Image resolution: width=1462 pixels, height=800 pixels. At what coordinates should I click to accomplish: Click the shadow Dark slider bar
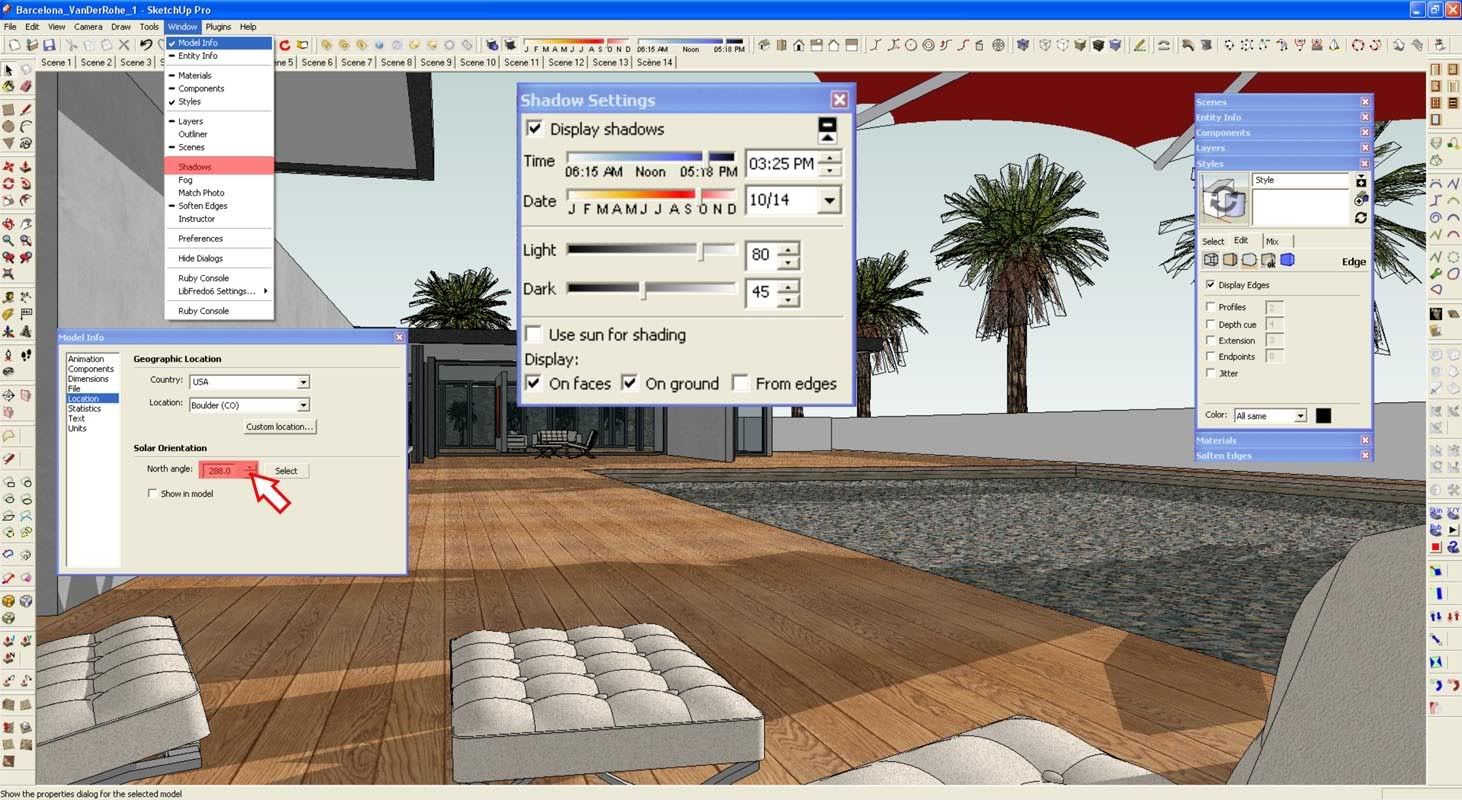[651, 290]
